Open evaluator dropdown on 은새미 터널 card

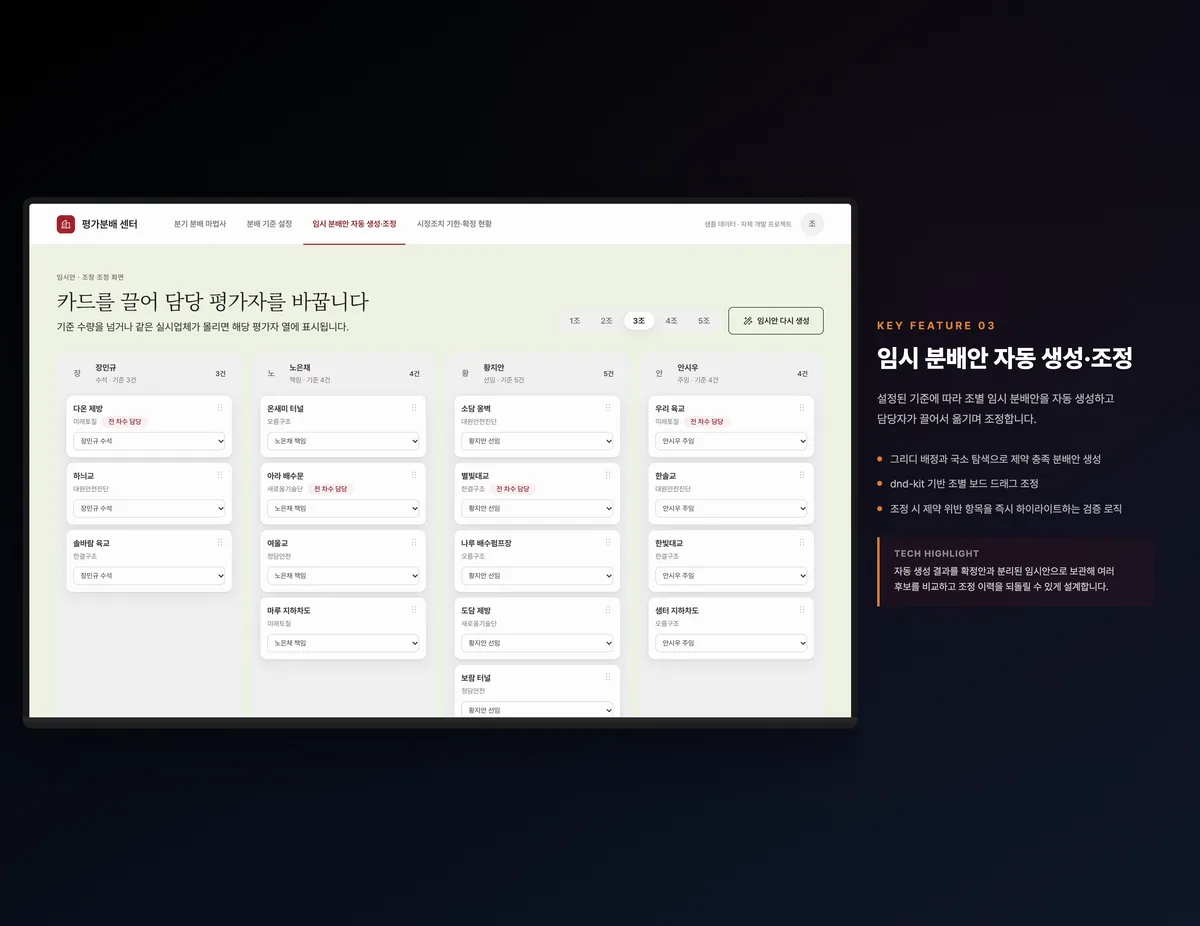343,441
